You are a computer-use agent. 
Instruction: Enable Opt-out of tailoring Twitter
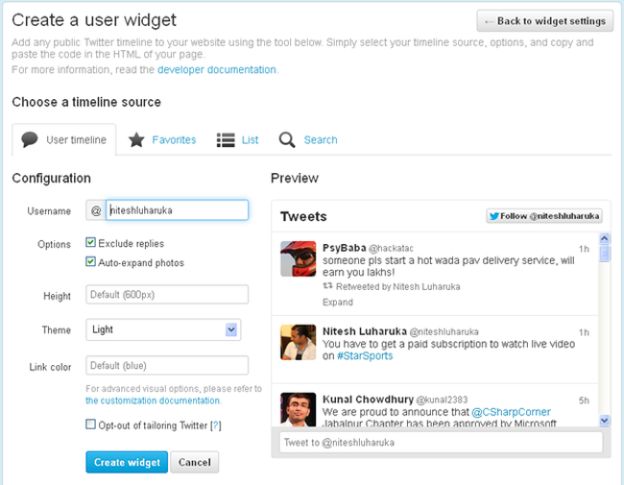point(91,424)
